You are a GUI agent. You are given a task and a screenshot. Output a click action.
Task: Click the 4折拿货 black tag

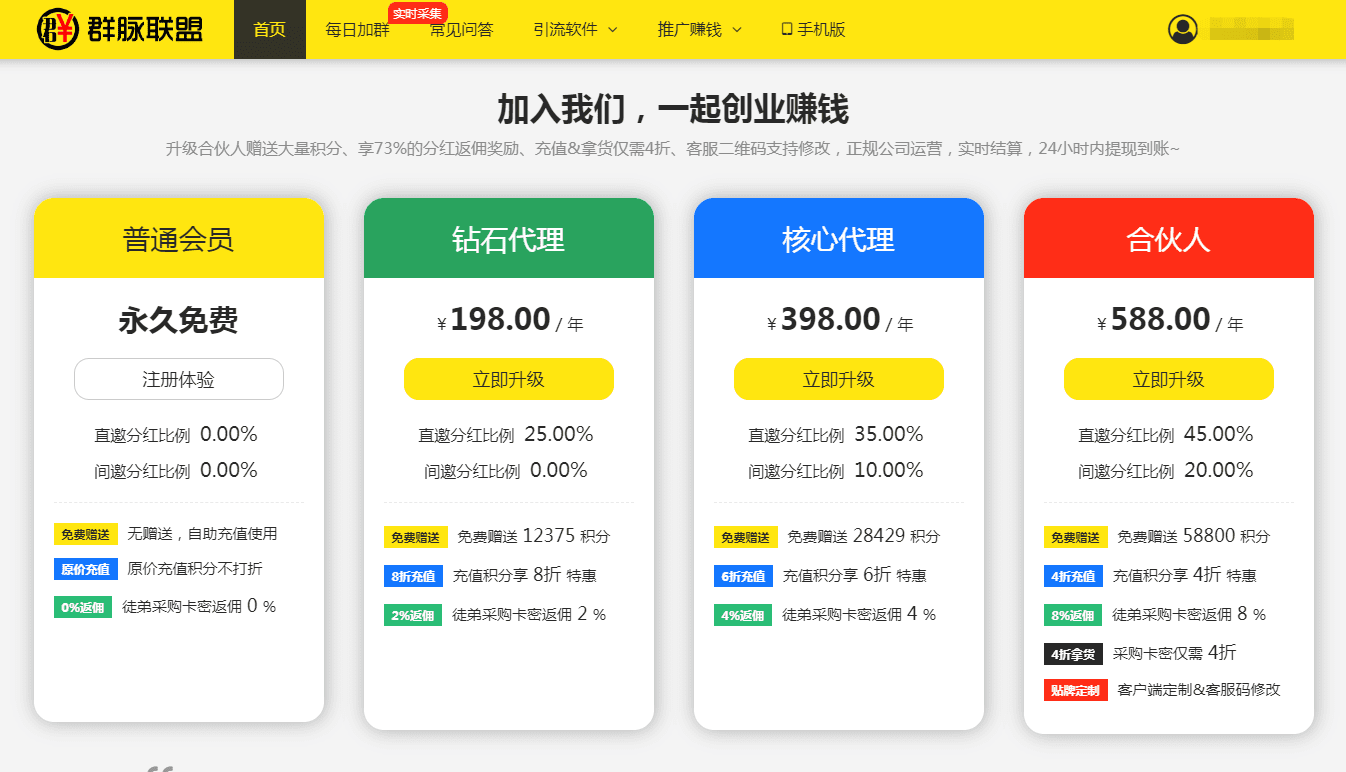[1073, 654]
